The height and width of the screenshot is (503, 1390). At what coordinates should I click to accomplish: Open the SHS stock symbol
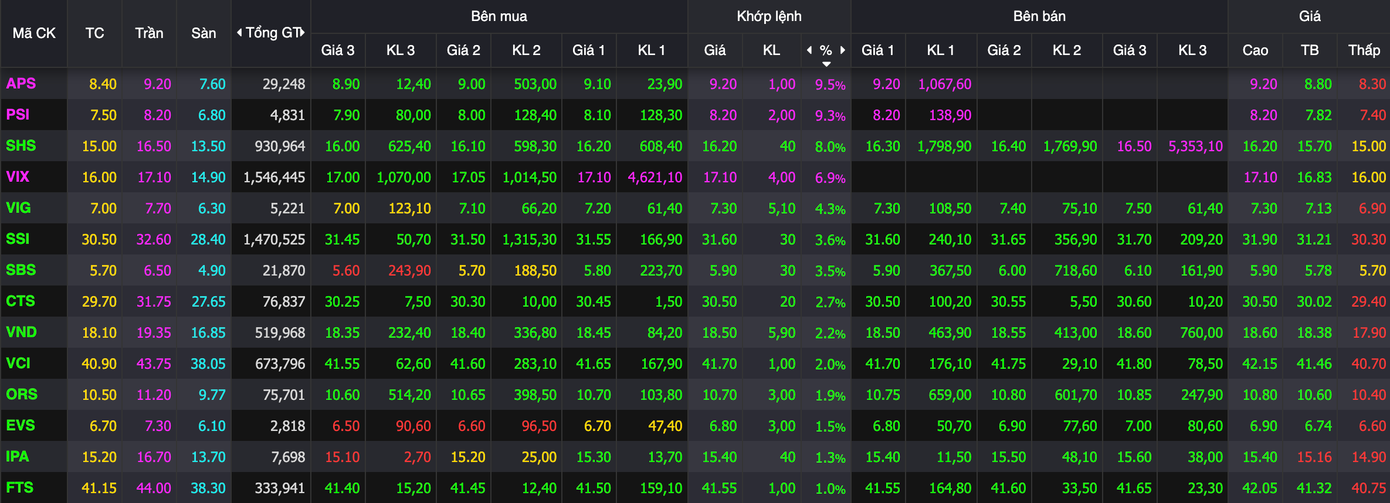21,146
